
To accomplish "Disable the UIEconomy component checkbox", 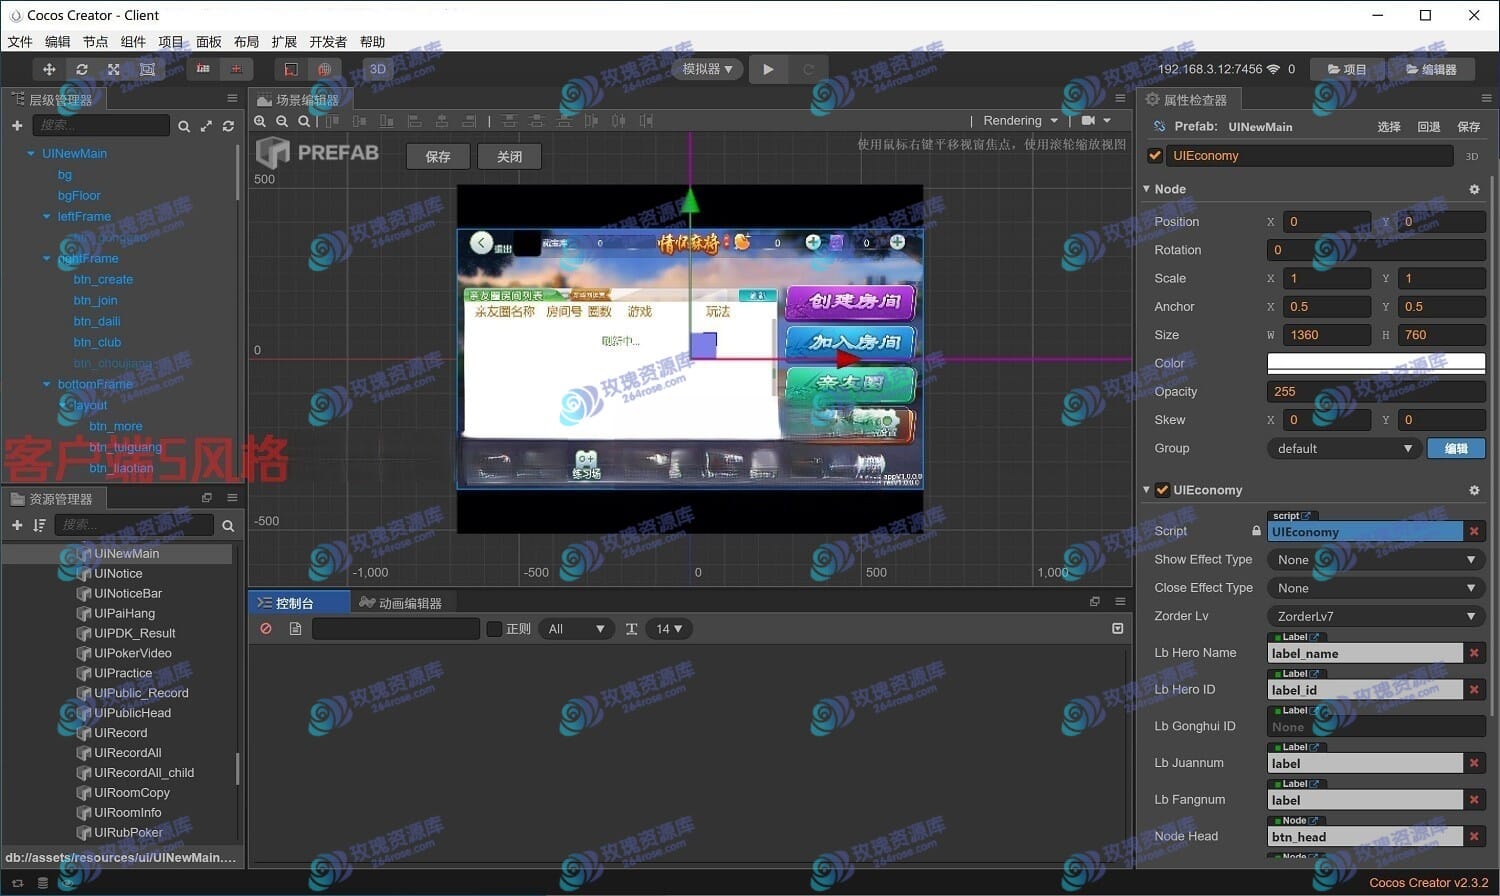I will coord(1162,490).
